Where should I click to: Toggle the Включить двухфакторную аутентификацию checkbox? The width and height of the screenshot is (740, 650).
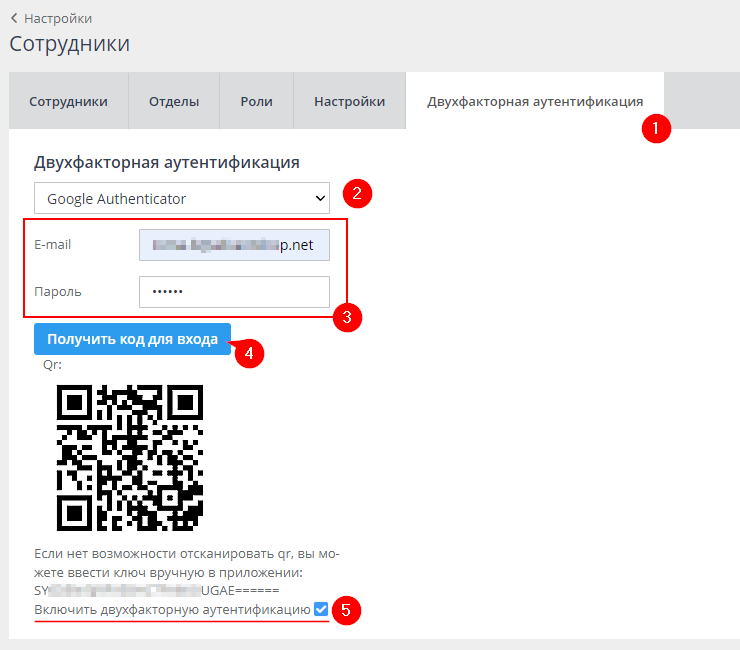pyautogui.click(x=321, y=609)
